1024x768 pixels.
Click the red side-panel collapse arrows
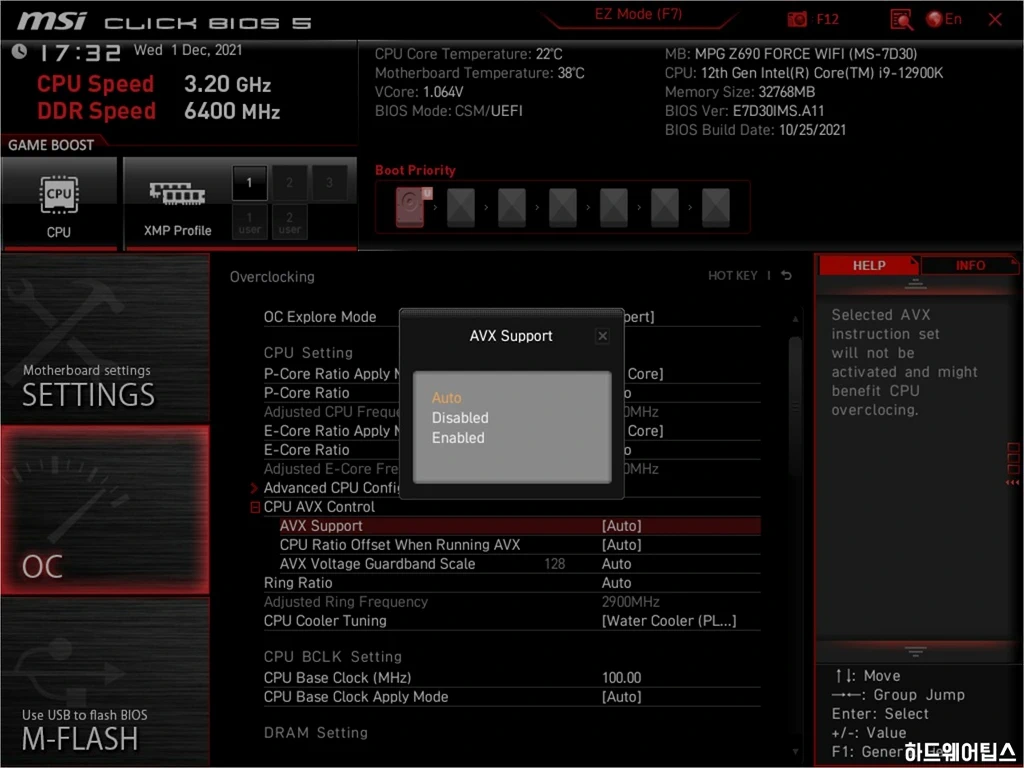click(x=1012, y=483)
